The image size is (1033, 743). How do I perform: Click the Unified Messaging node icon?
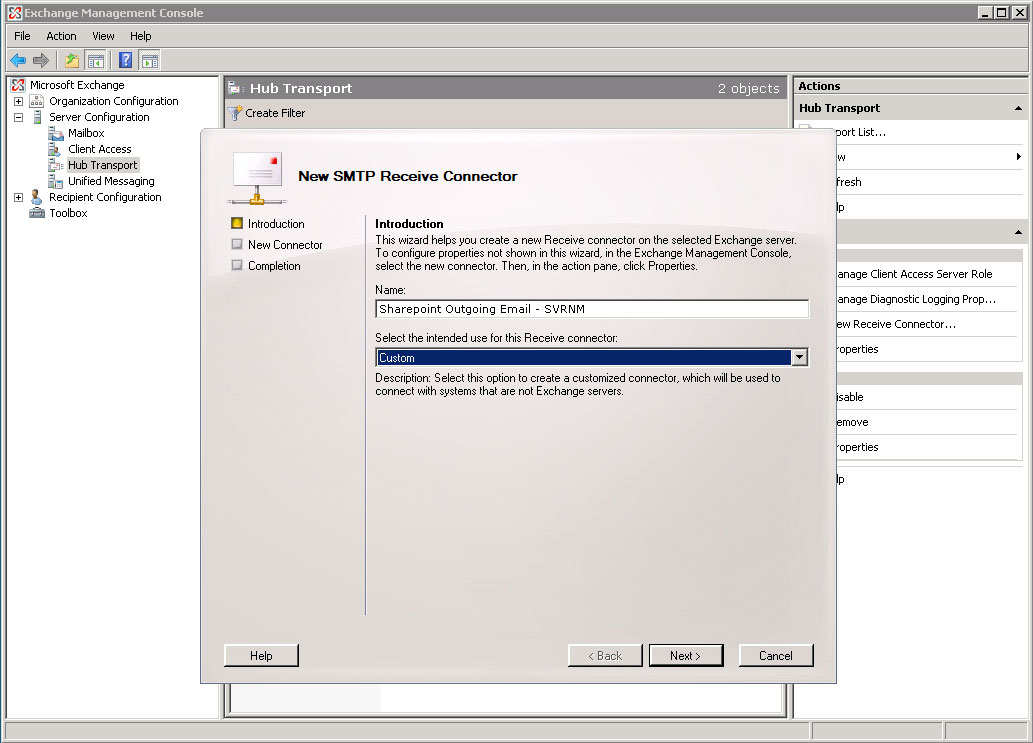55,181
